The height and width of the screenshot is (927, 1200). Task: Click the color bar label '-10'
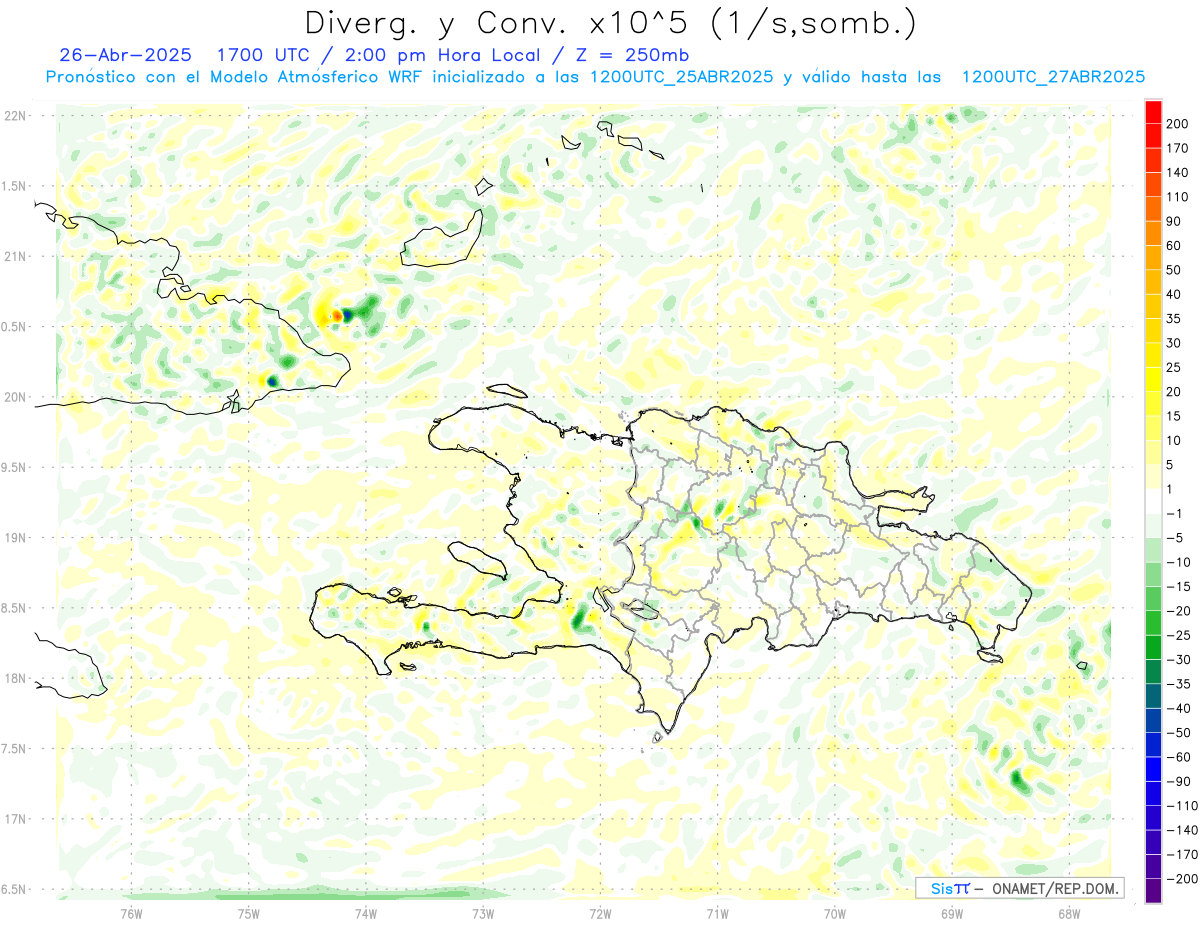[1178, 563]
